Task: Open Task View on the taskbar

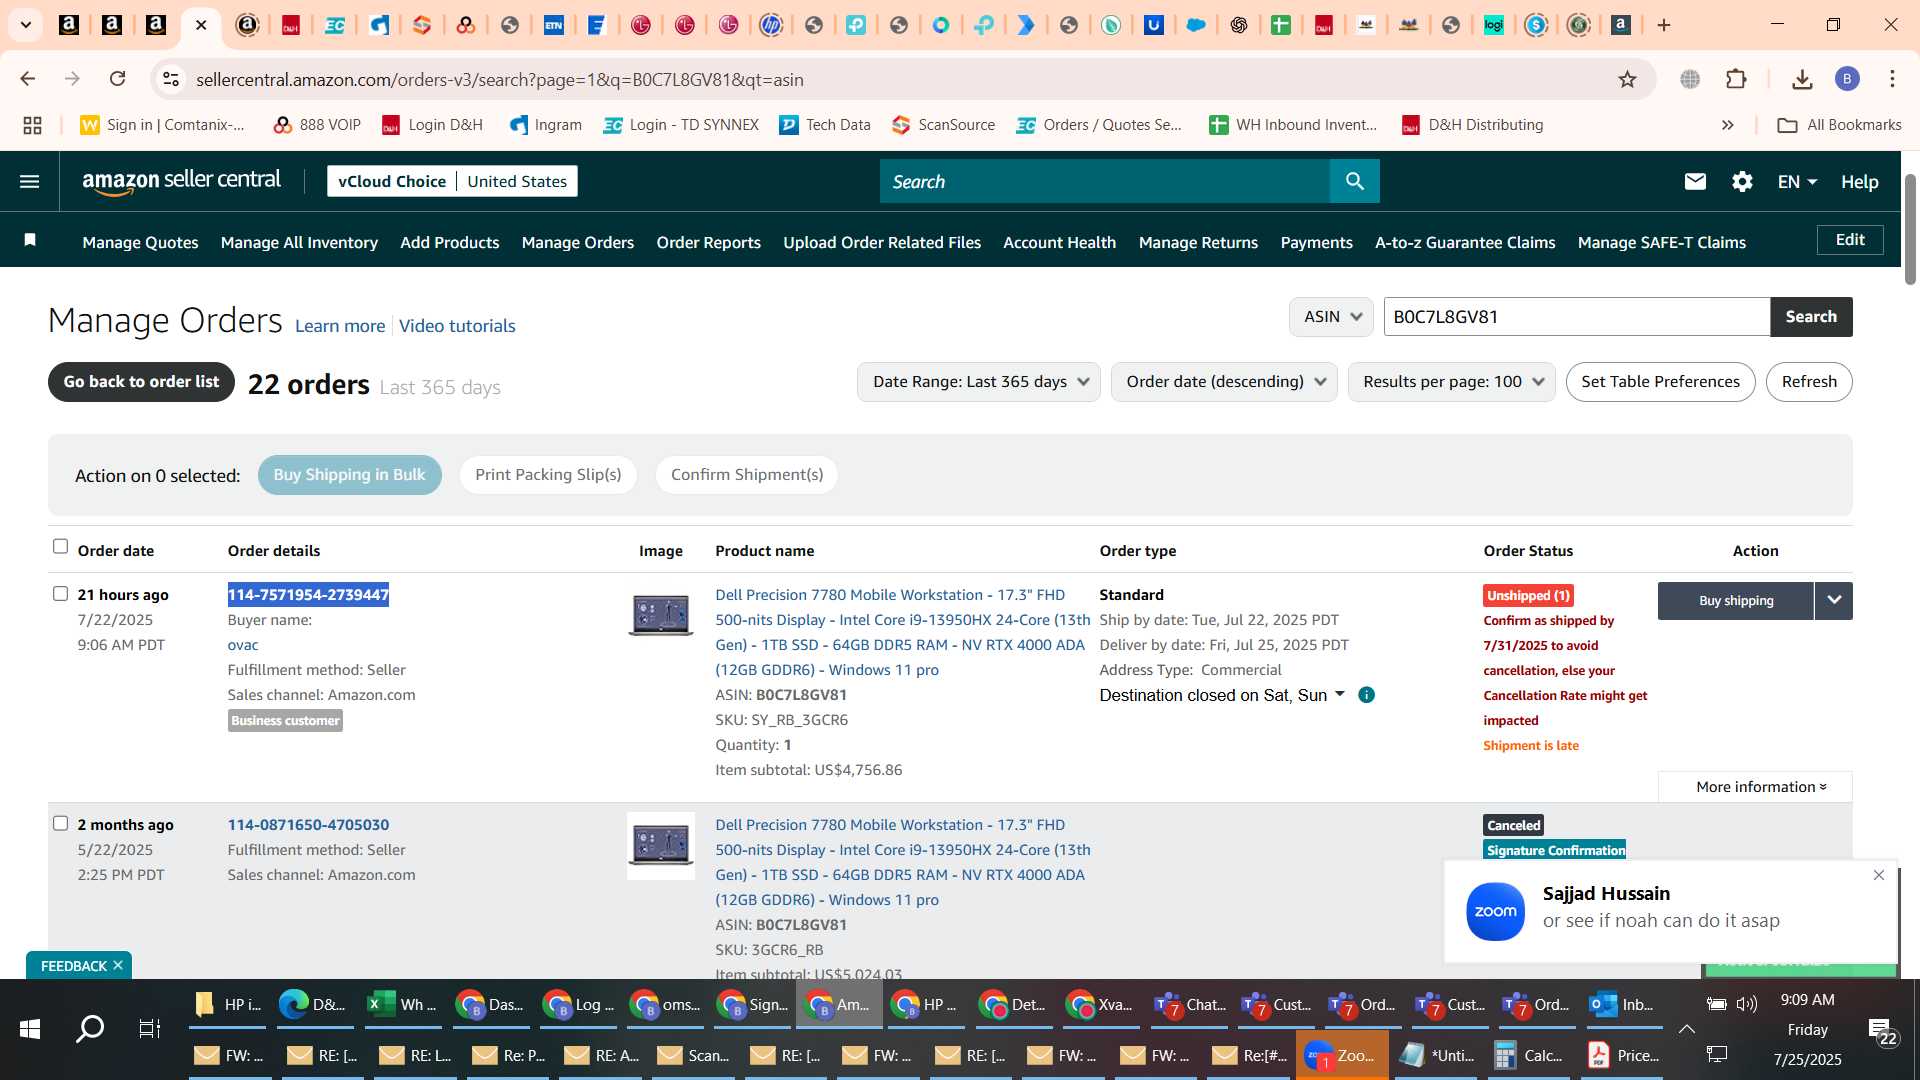Action: click(x=150, y=1028)
